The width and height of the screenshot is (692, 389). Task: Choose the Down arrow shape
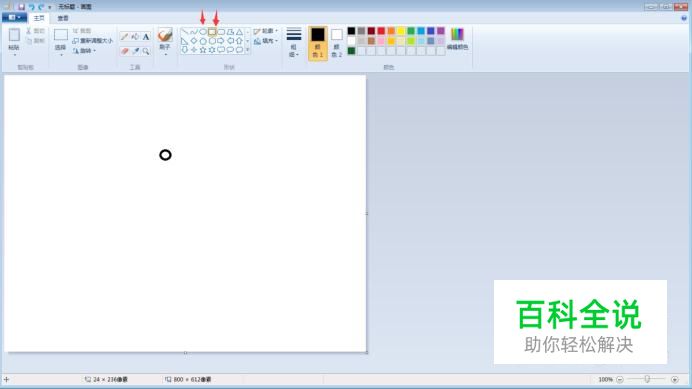[185, 50]
